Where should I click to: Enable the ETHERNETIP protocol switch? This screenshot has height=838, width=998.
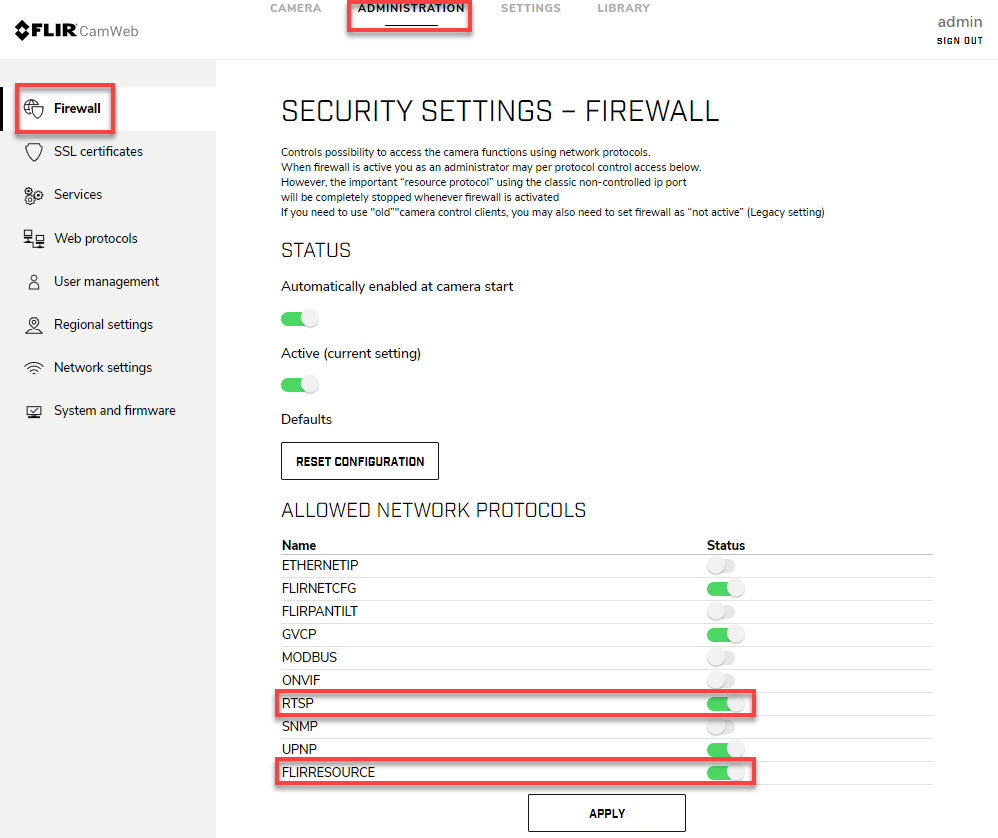click(x=721, y=566)
